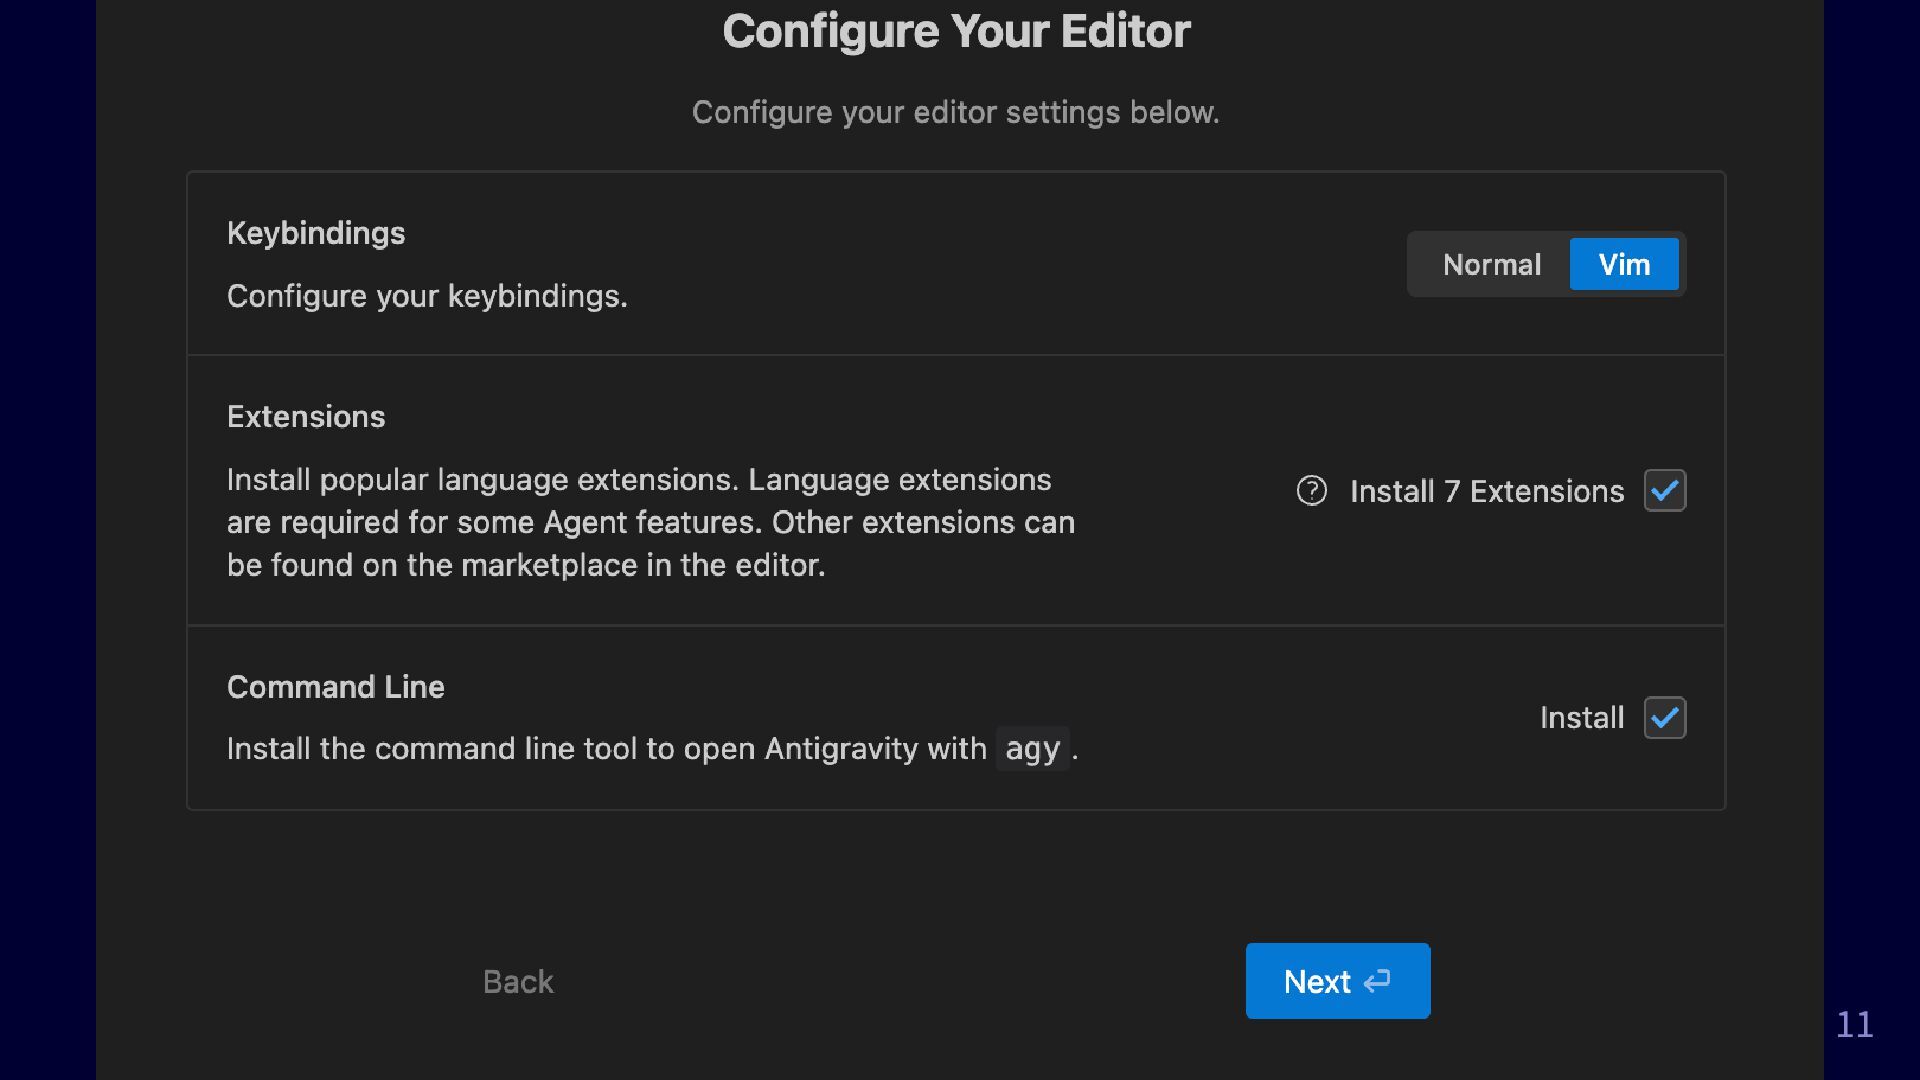Viewport: 1920px width, 1080px height.
Task: Click the 'agy' inline code snippet
Action: tap(1032, 749)
